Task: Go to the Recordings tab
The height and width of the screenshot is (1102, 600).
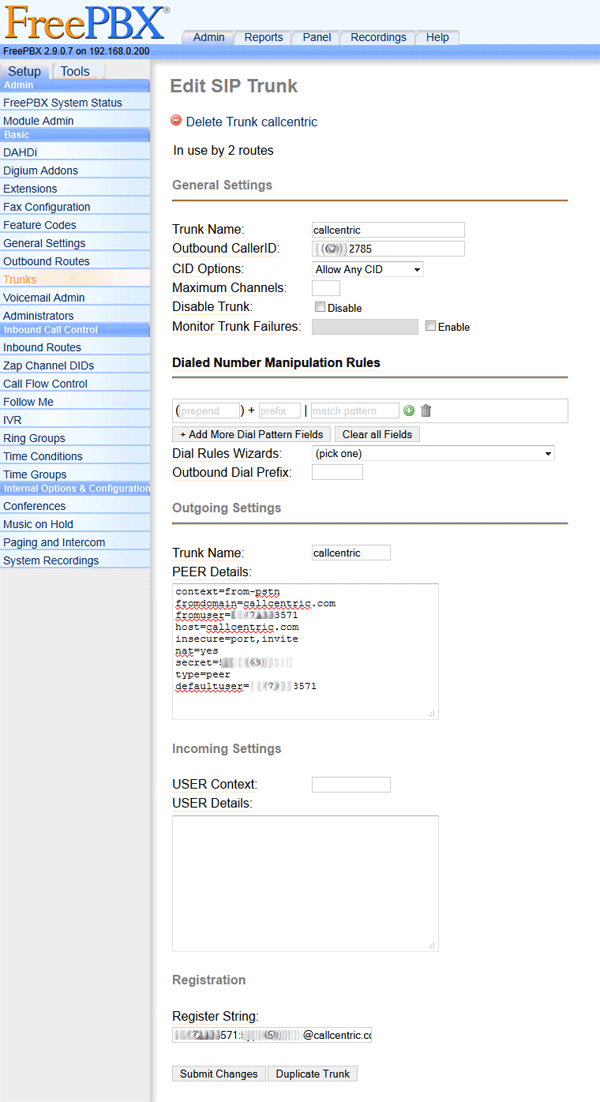Action: (x=378, y=37)
